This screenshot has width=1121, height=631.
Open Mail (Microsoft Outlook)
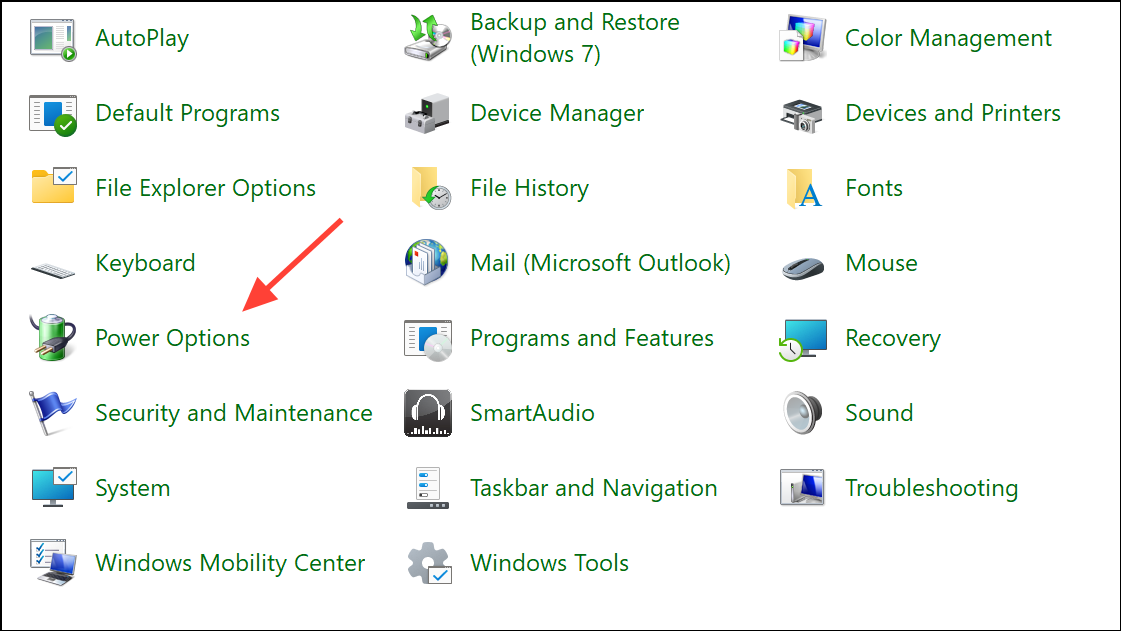click(600, 263)
